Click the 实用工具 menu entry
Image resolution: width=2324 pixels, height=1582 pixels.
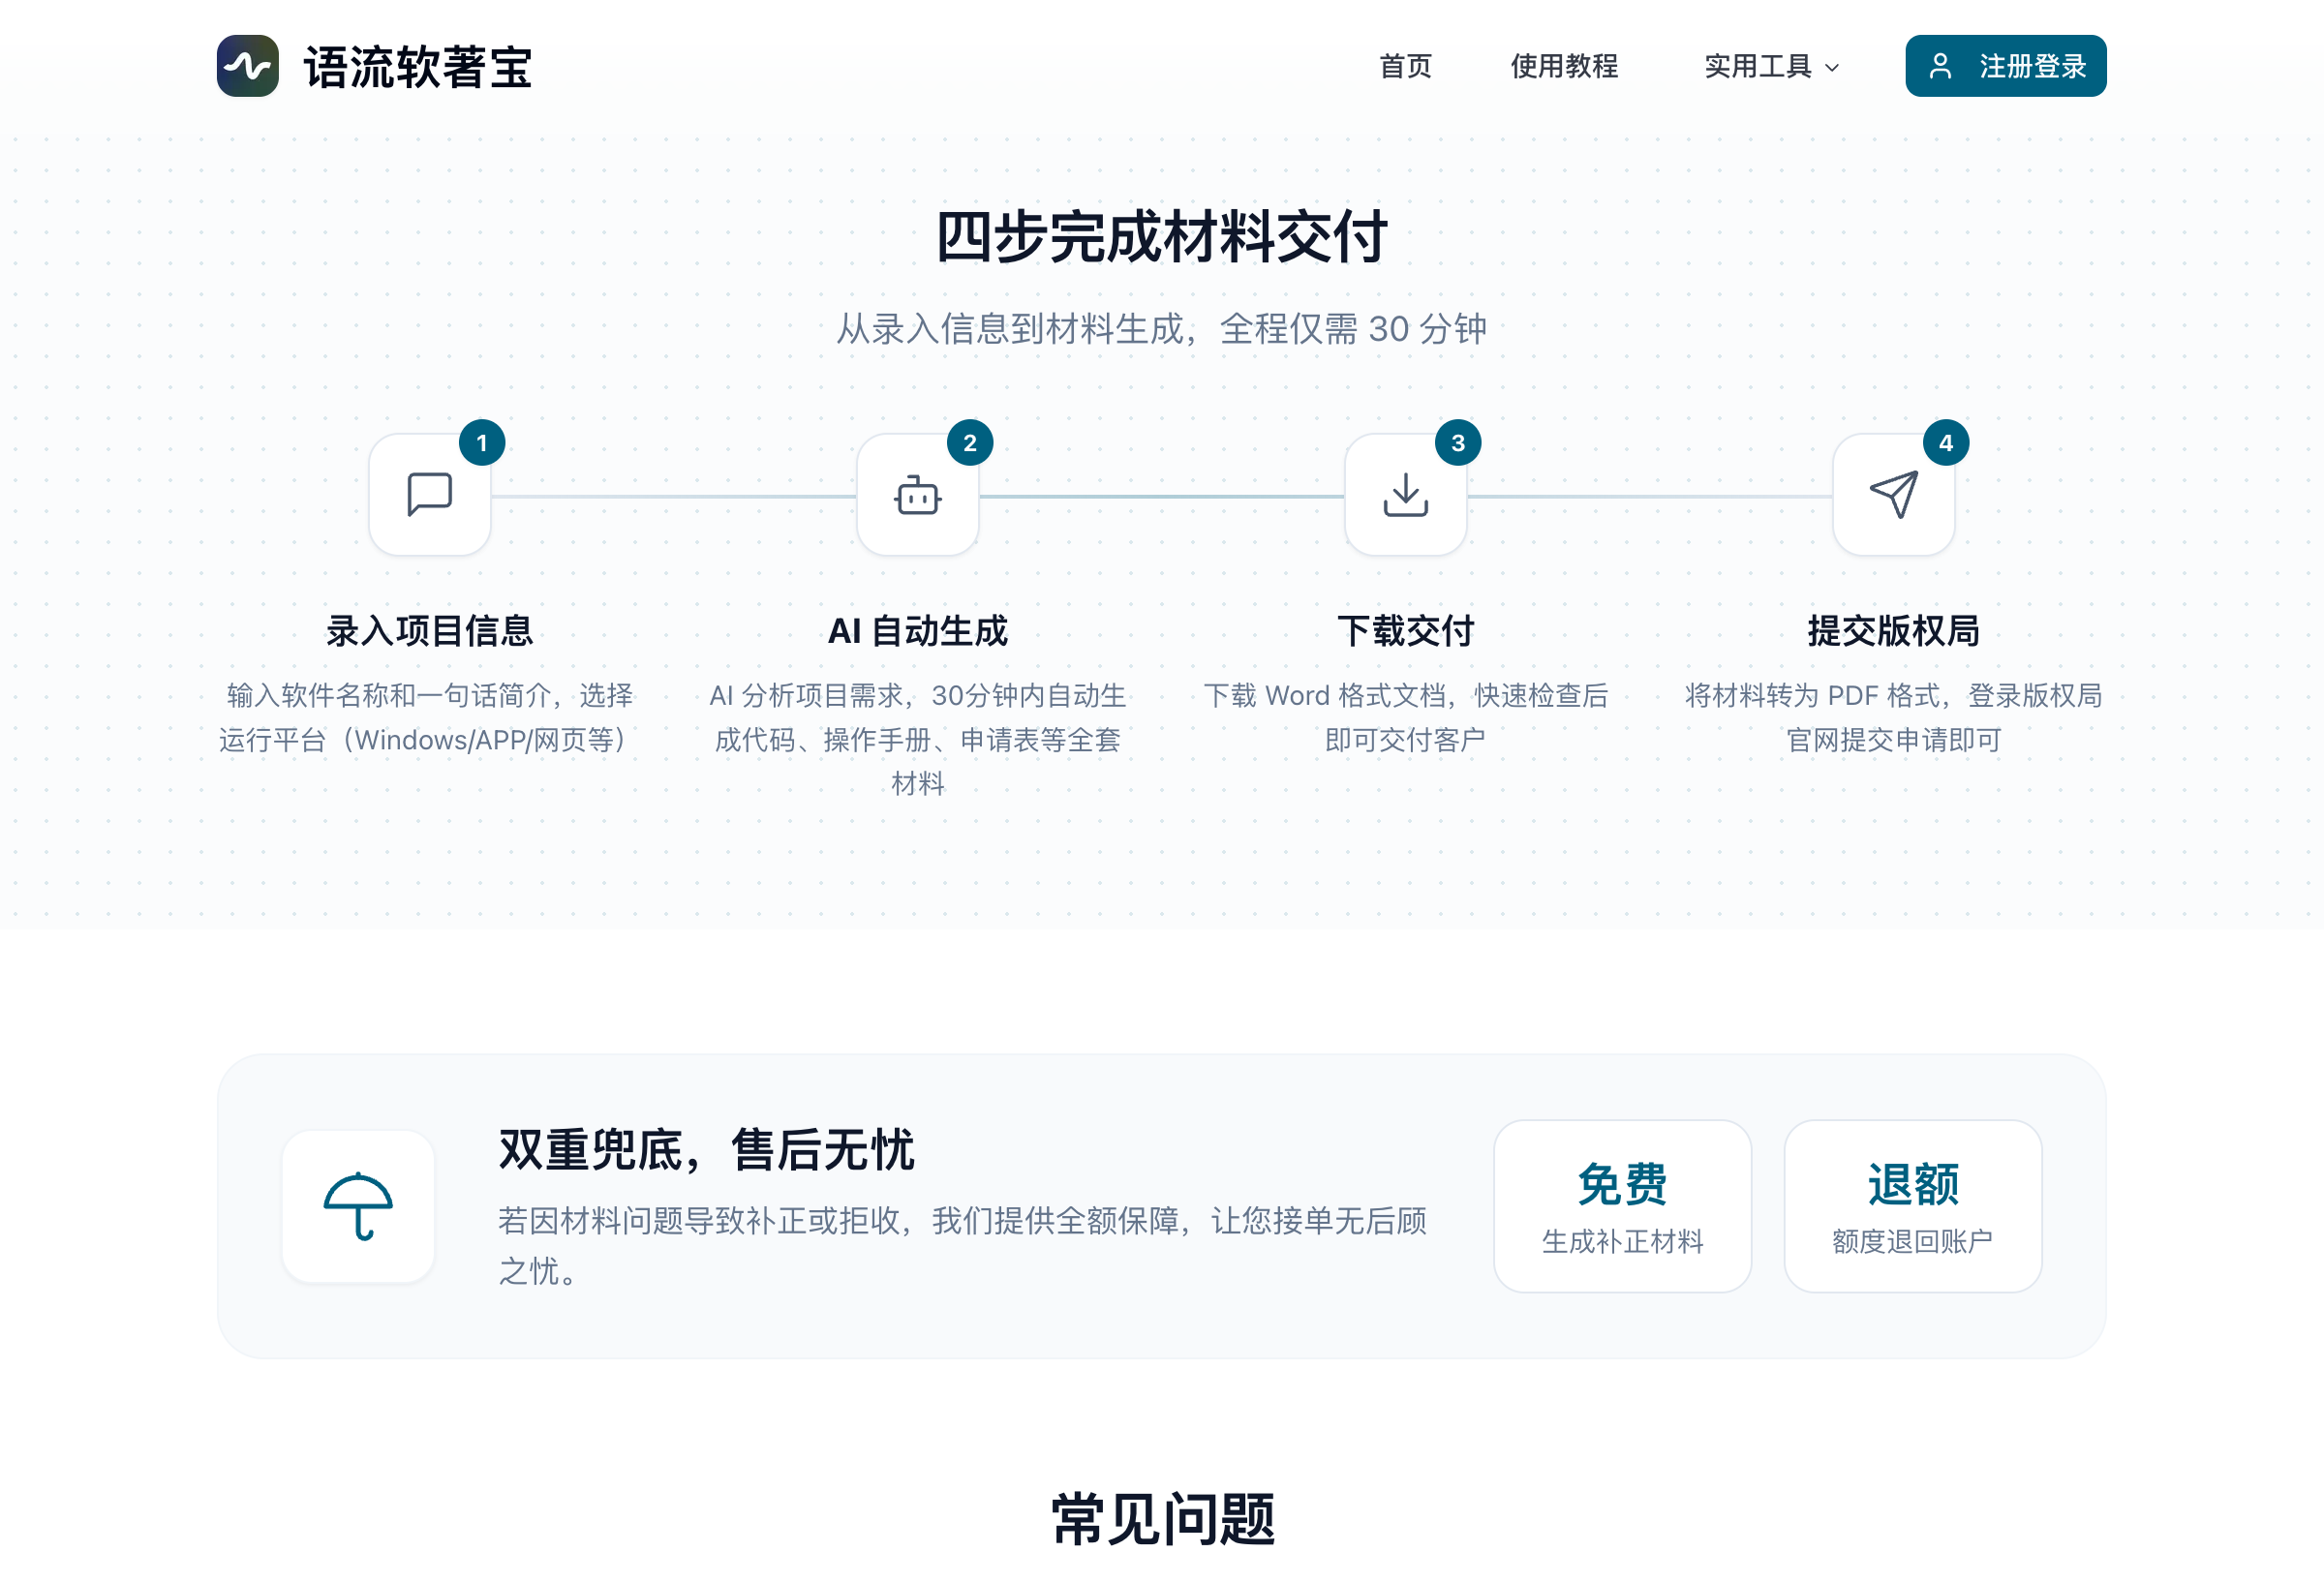pyautogui.click(x=1760, y=67)
